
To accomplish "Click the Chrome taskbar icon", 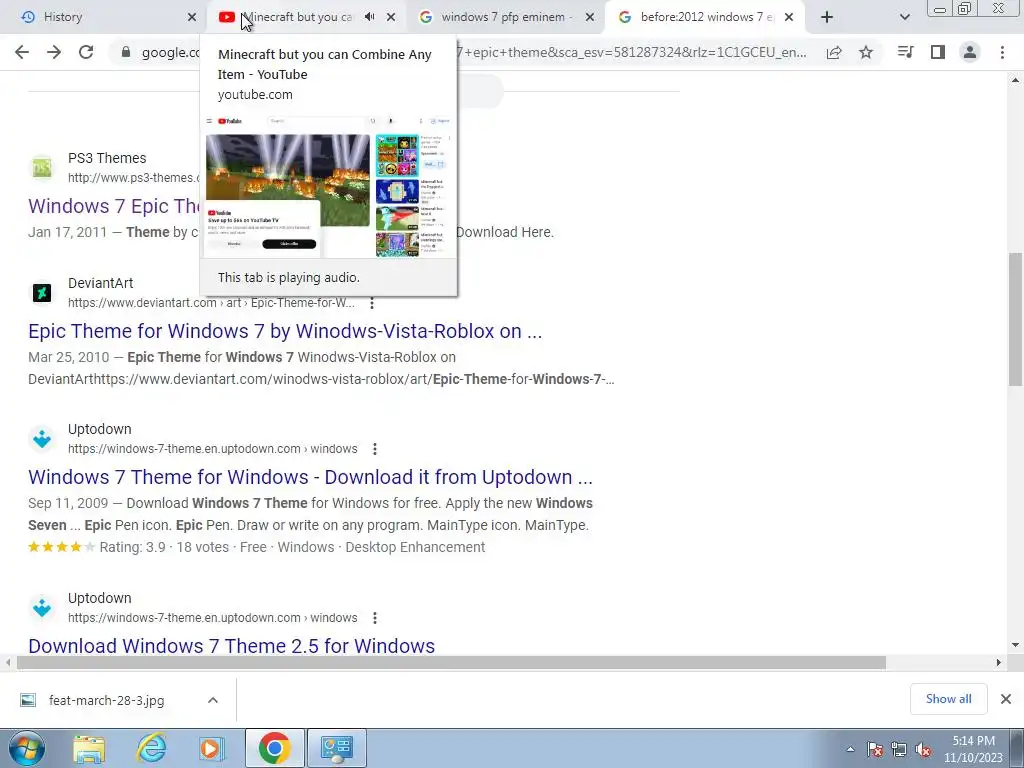I will coord(274,748).
